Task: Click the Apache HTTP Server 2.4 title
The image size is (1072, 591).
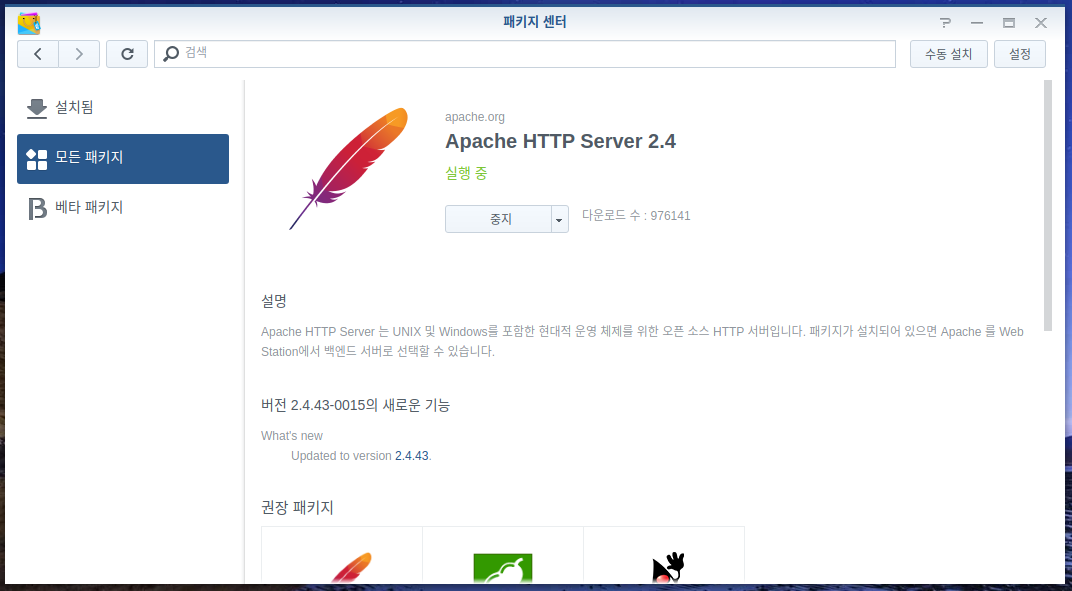Action: tap(561, 142)
